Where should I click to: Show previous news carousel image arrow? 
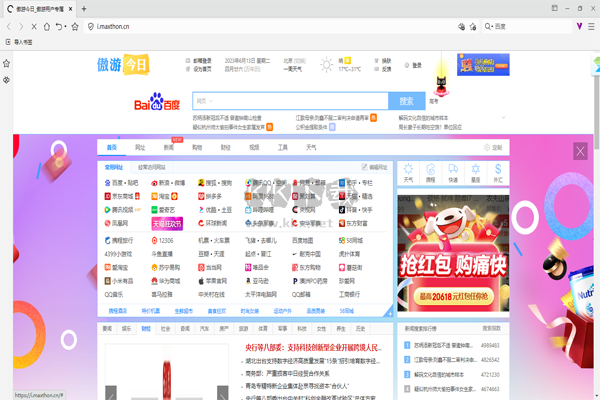(111, 393)
